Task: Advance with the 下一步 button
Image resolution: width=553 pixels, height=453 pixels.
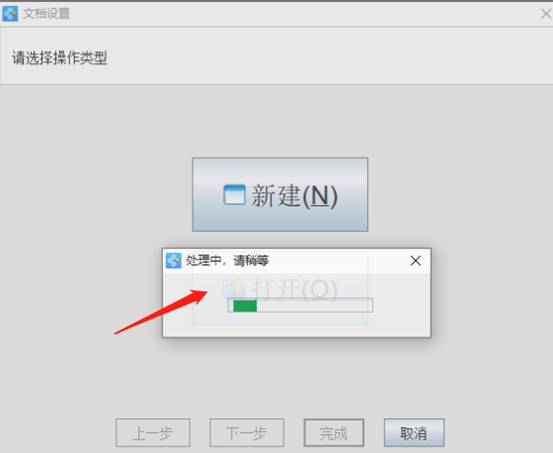Action: pos(247,433)
